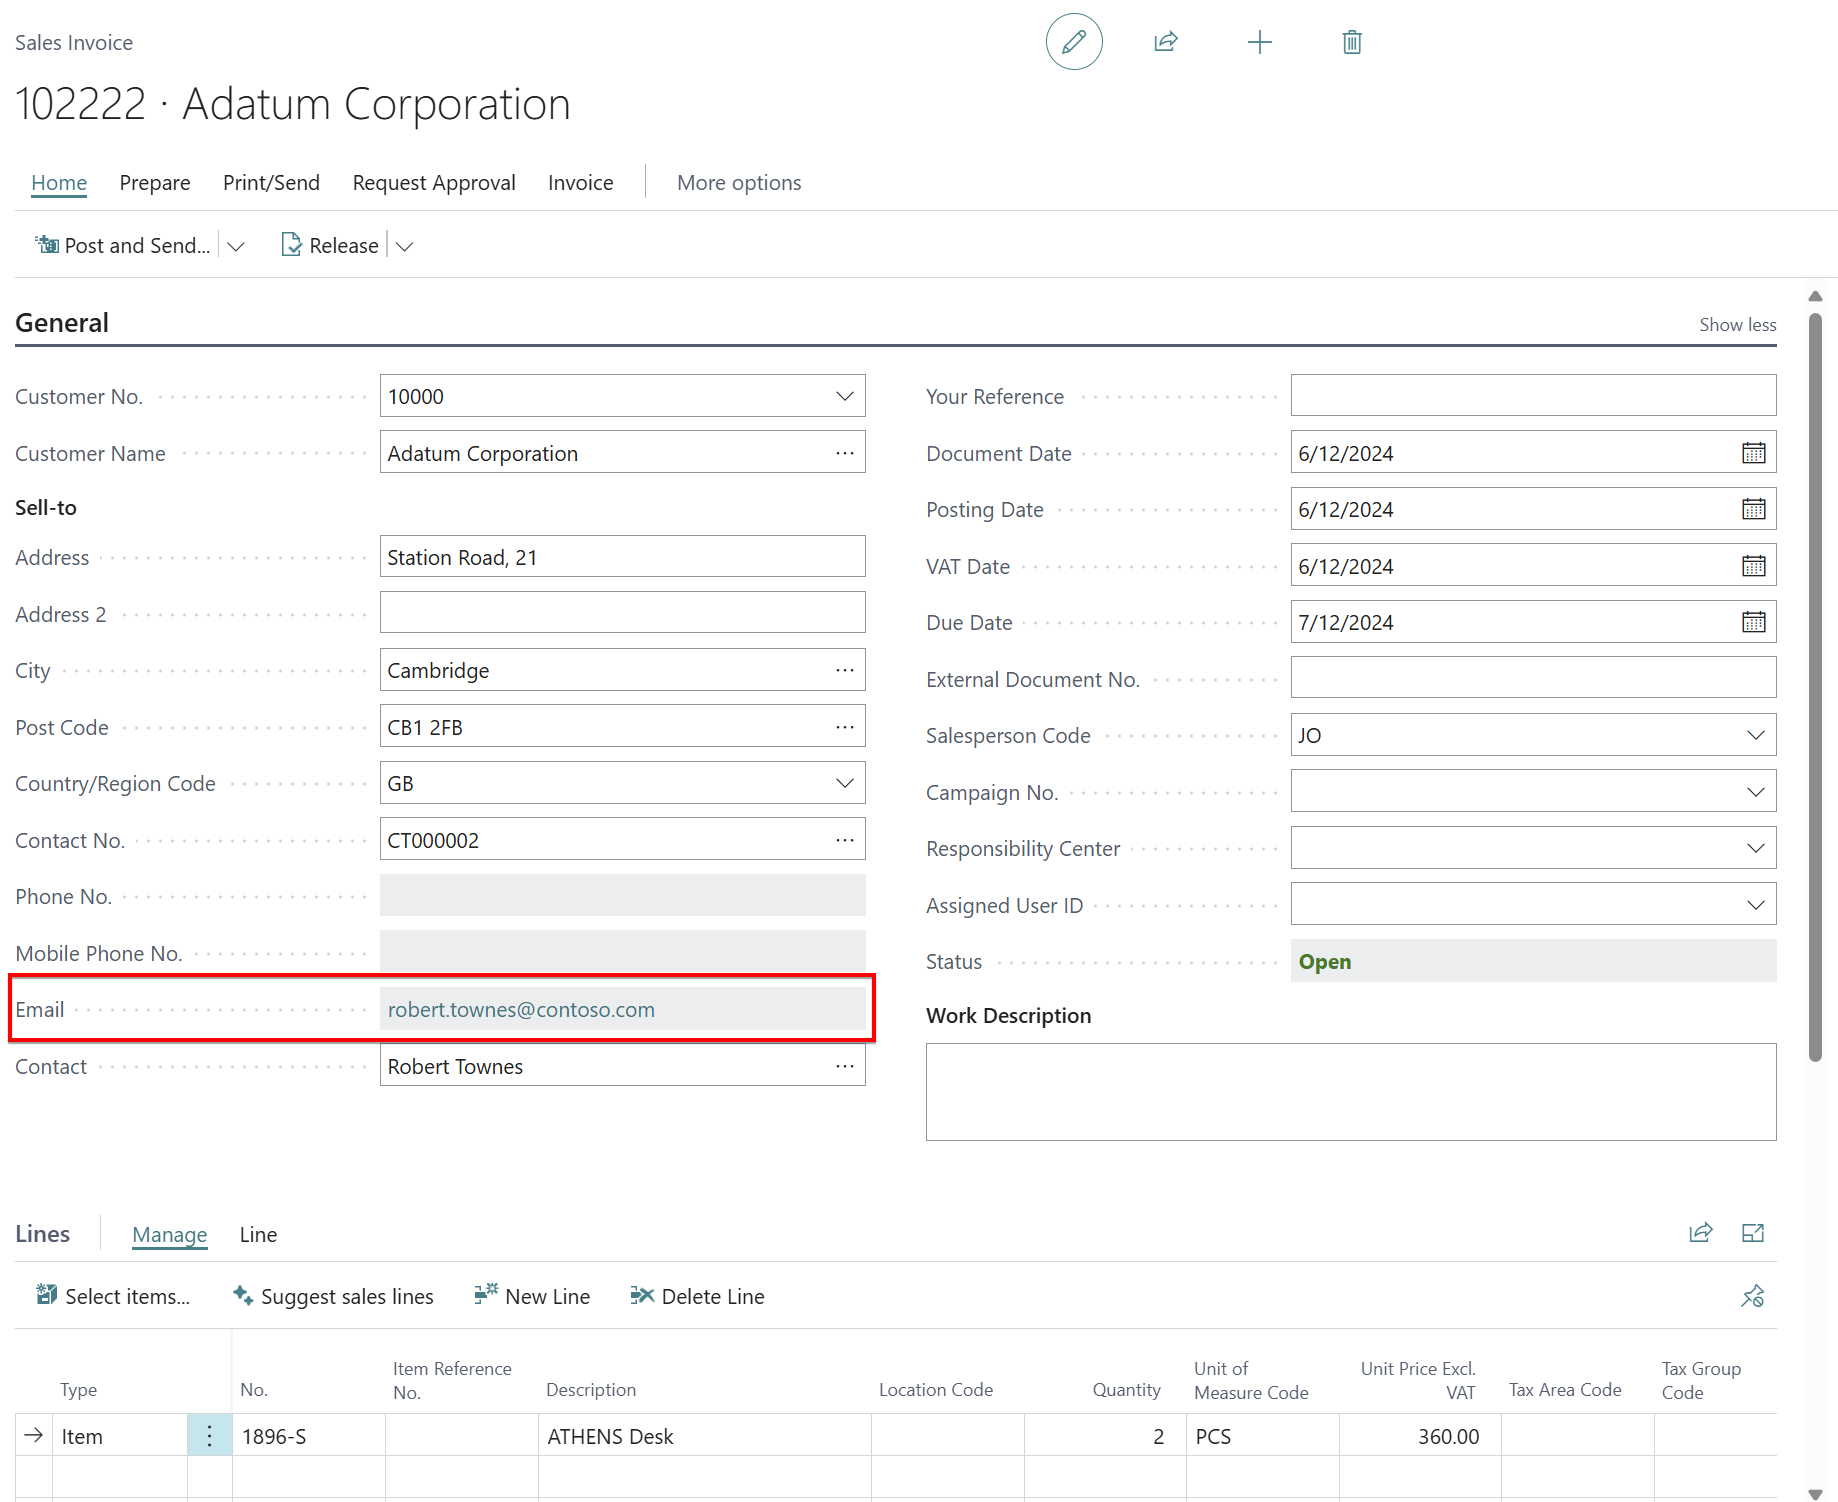Click Open status value
This screenshot has width=1838, height=1502.
click(1325, 962)
